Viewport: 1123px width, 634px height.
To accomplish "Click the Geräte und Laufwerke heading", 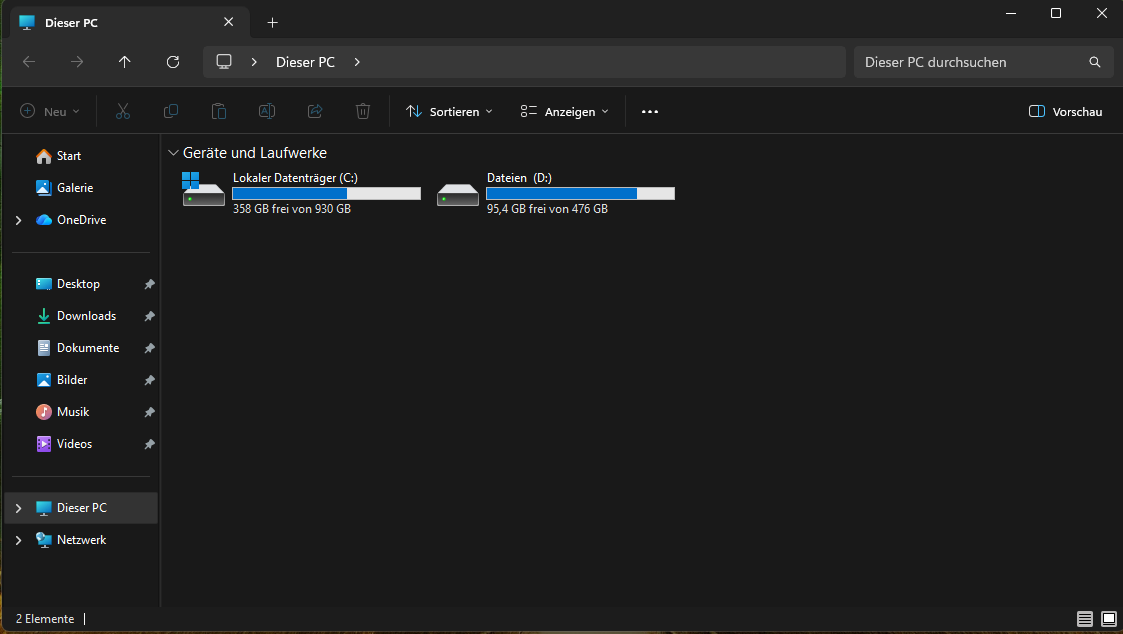I will (254, 153).
